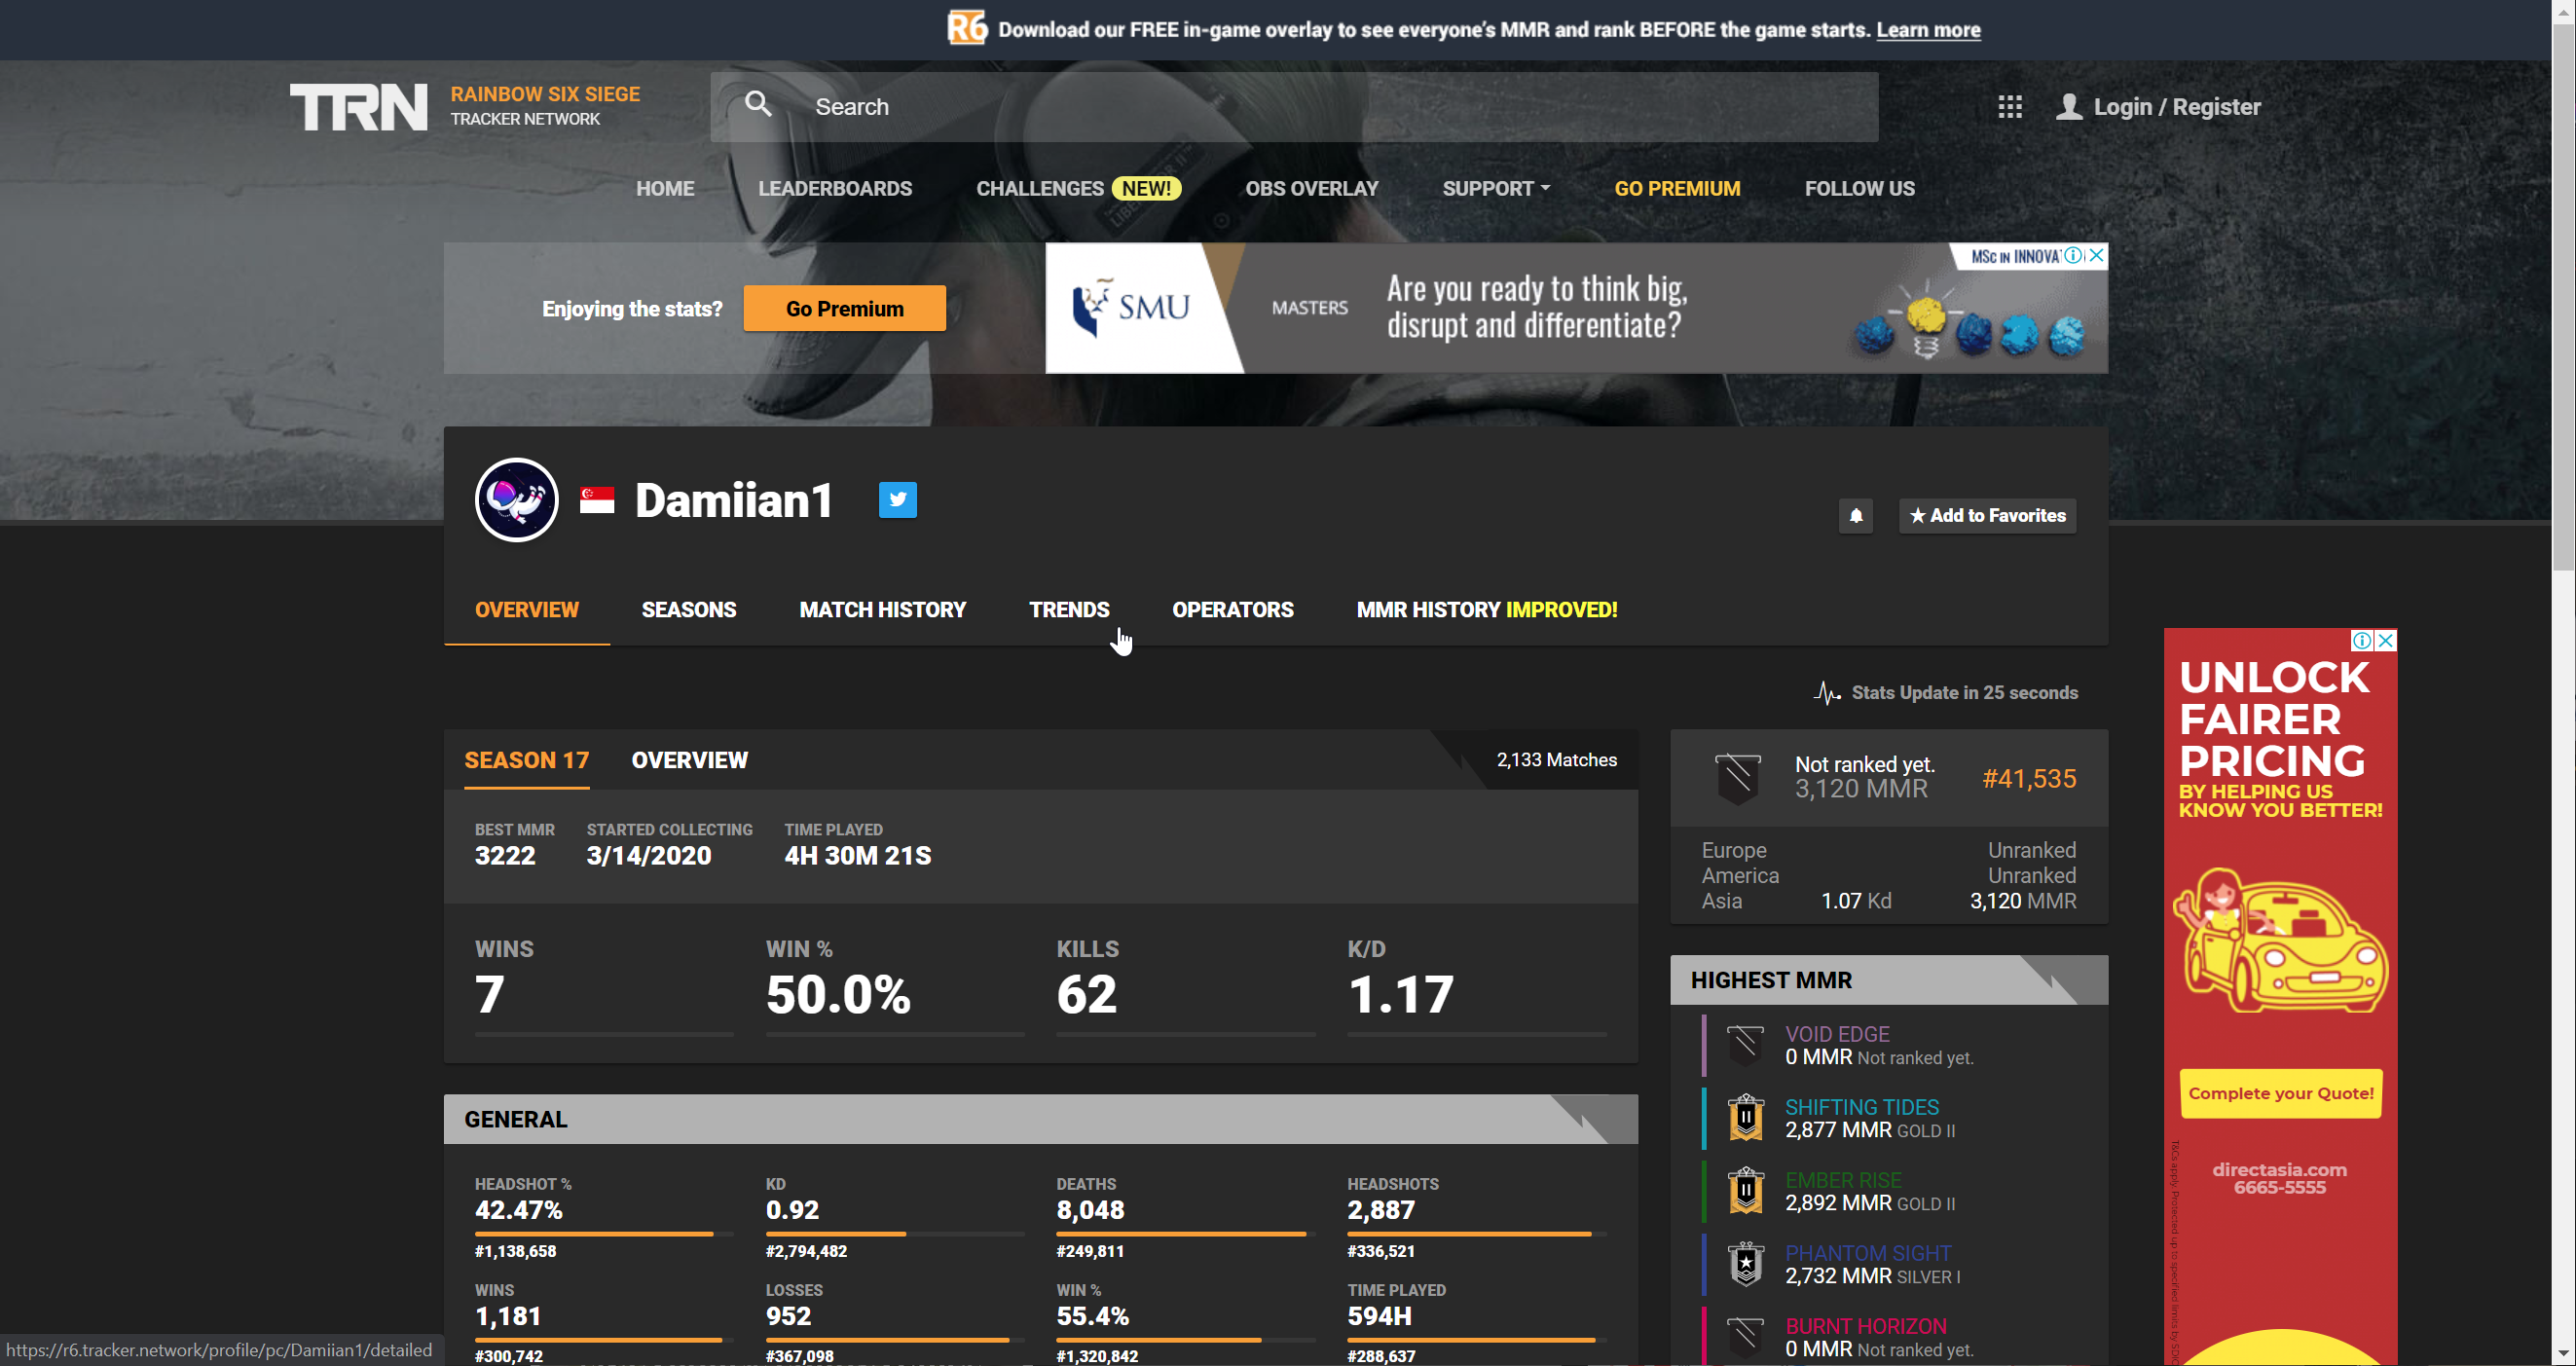The height and width of the screenshot is (1366, 2576).
Task: Open the Twitter icon beside Damiian1
Action: pyautogui.click(x=897, y=500)
